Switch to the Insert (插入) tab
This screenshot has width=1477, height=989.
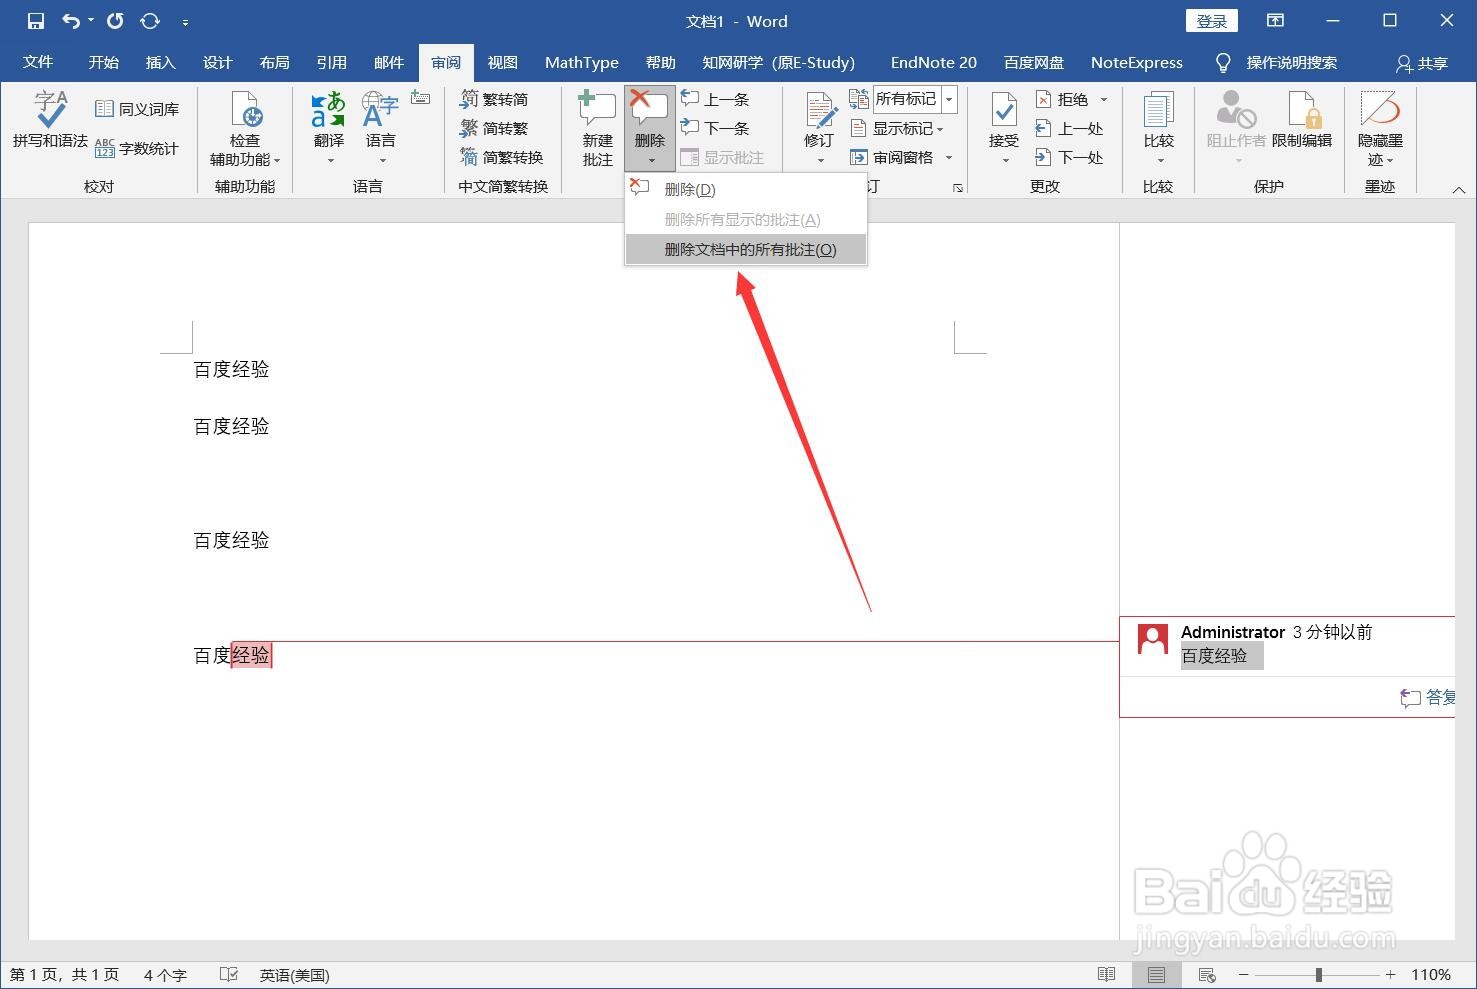[x=160, y=62]
